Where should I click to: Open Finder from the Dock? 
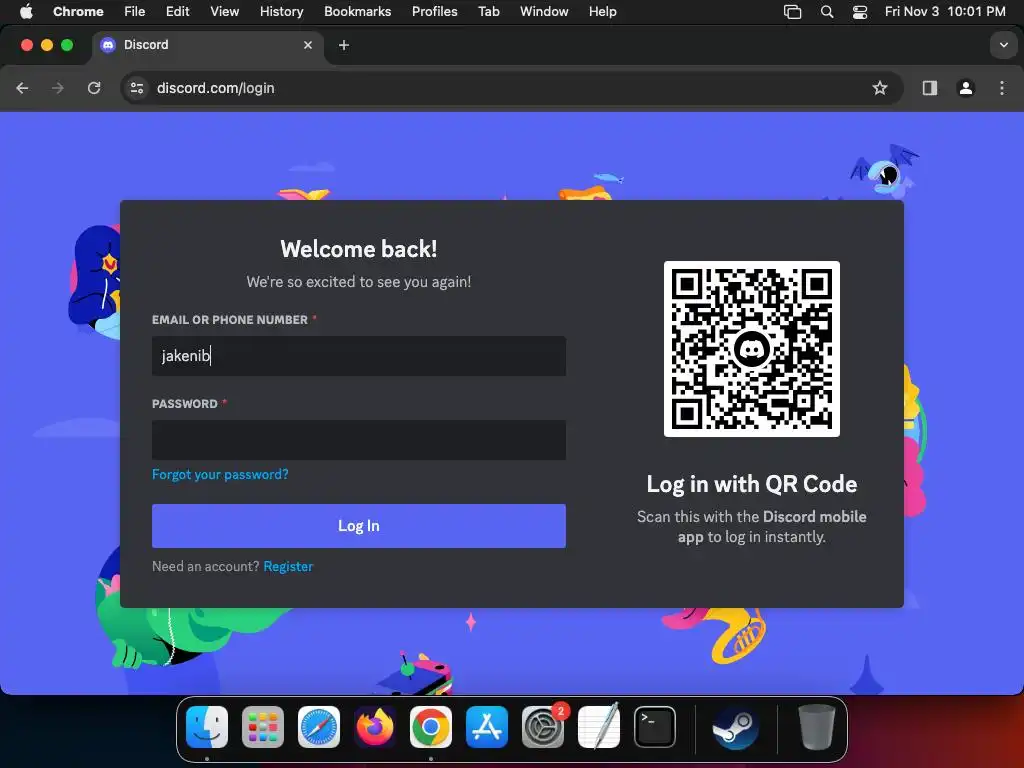click(207, 727)
